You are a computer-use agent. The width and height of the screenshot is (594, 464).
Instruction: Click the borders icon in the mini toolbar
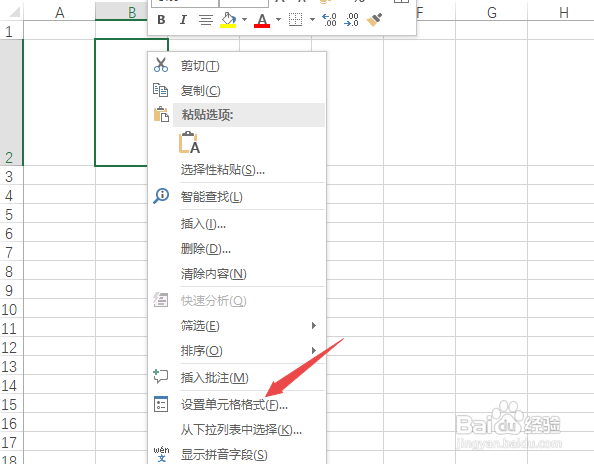coord(295,19)
